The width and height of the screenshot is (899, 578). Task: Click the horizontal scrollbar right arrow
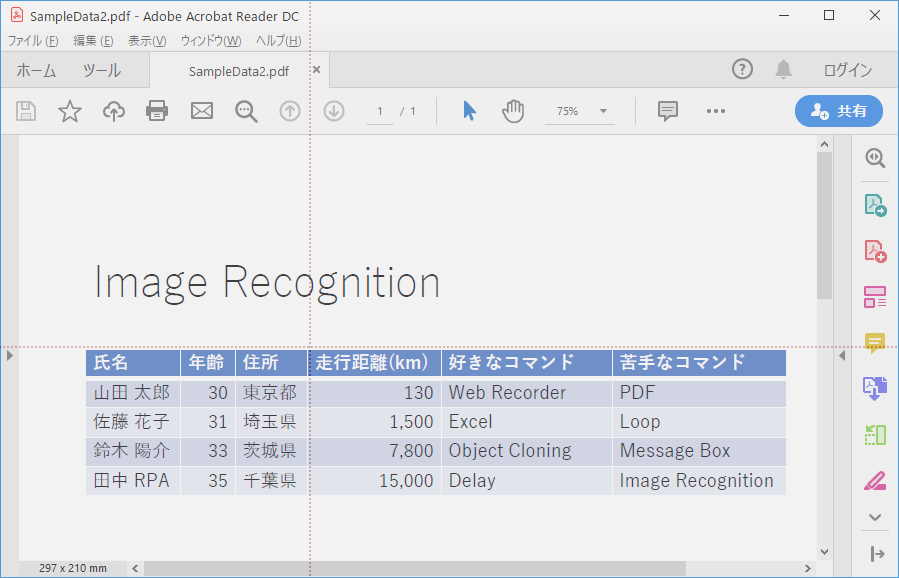click(808, 568)
